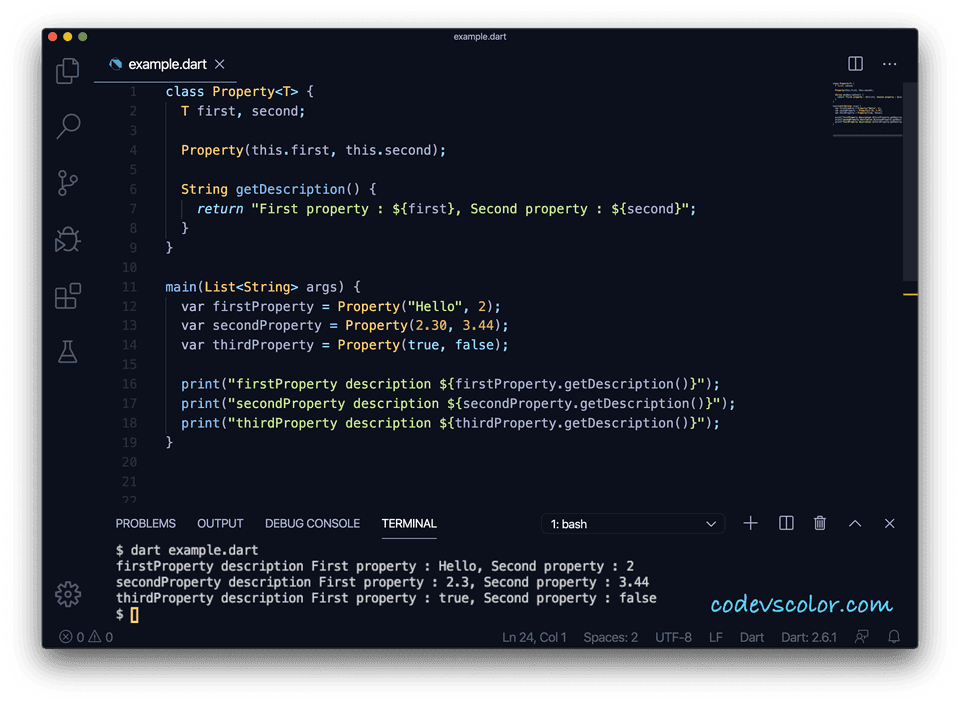Image resolution: width=960 pixels, height=704 pixels.
Task: Open the Source Control view
Action: (67, 183)
